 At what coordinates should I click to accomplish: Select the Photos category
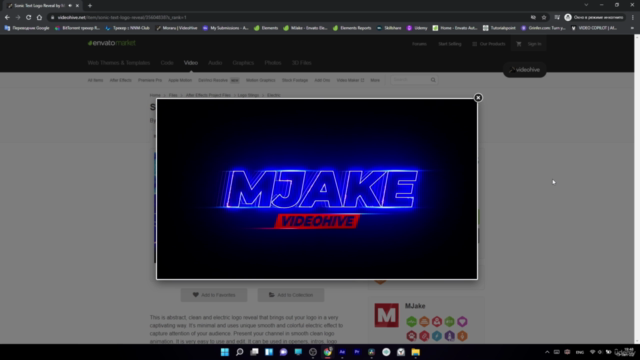coord(273,63)
